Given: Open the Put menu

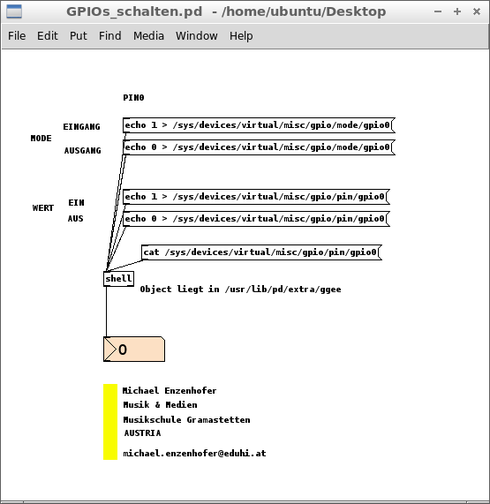Looking at the screenshot, I should coord(78,36).
